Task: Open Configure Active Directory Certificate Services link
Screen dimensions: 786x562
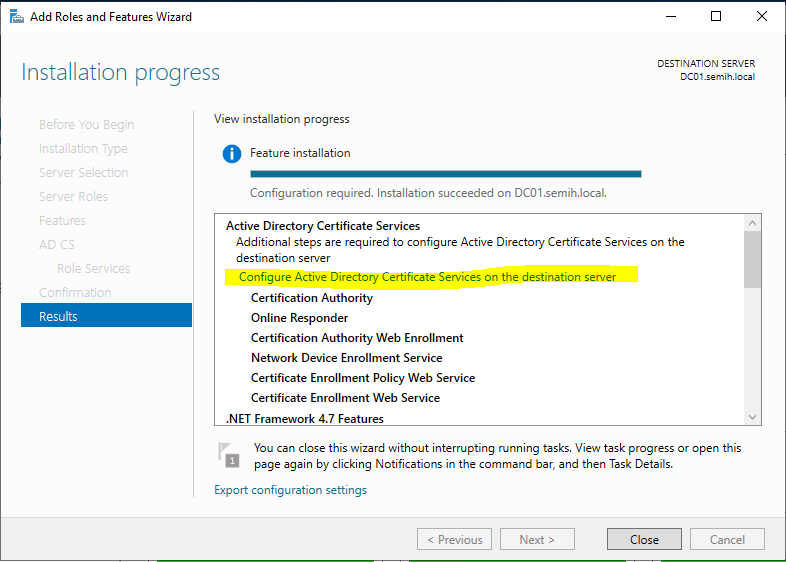Action: coord(427,276)
